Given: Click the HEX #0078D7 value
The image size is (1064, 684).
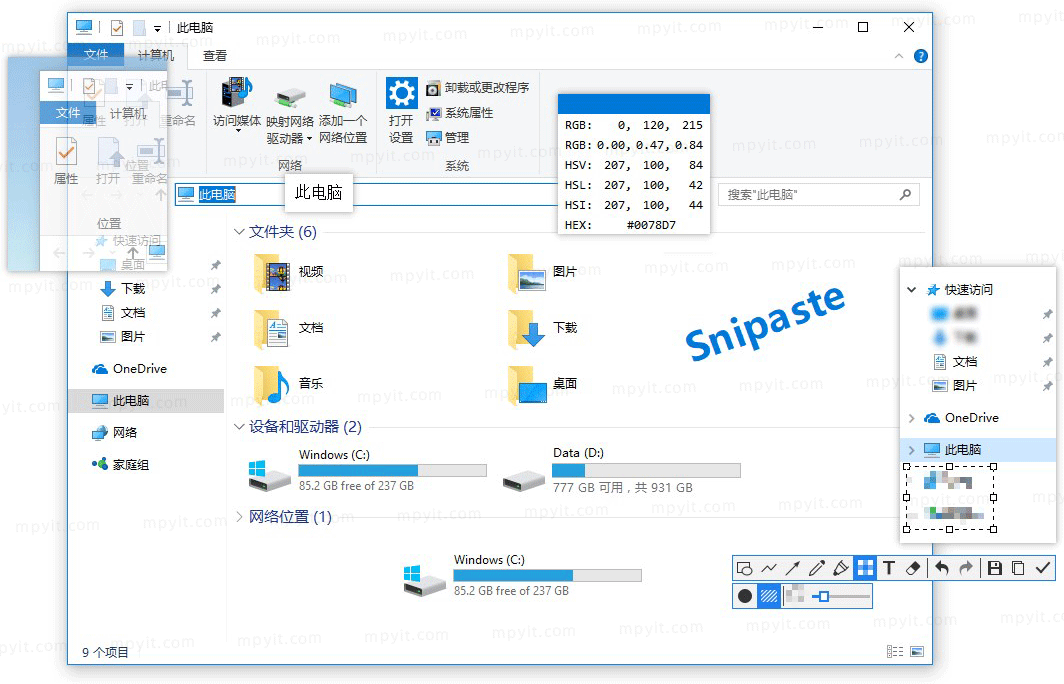Looking at the screenshot, I should (x=651, y=225).
